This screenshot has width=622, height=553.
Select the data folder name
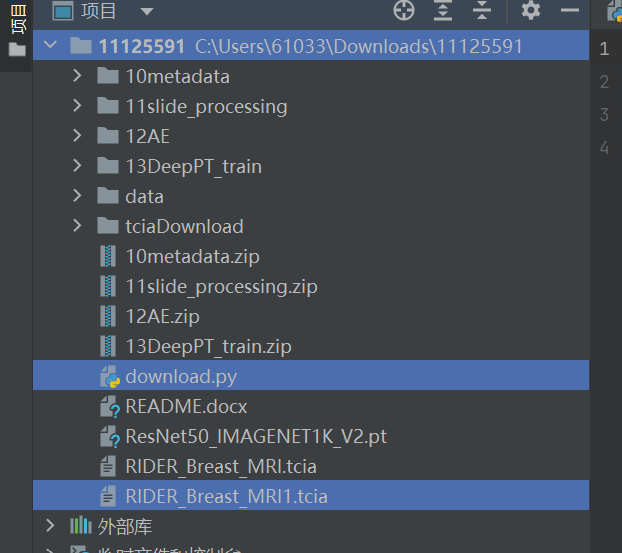click(144, 196)
